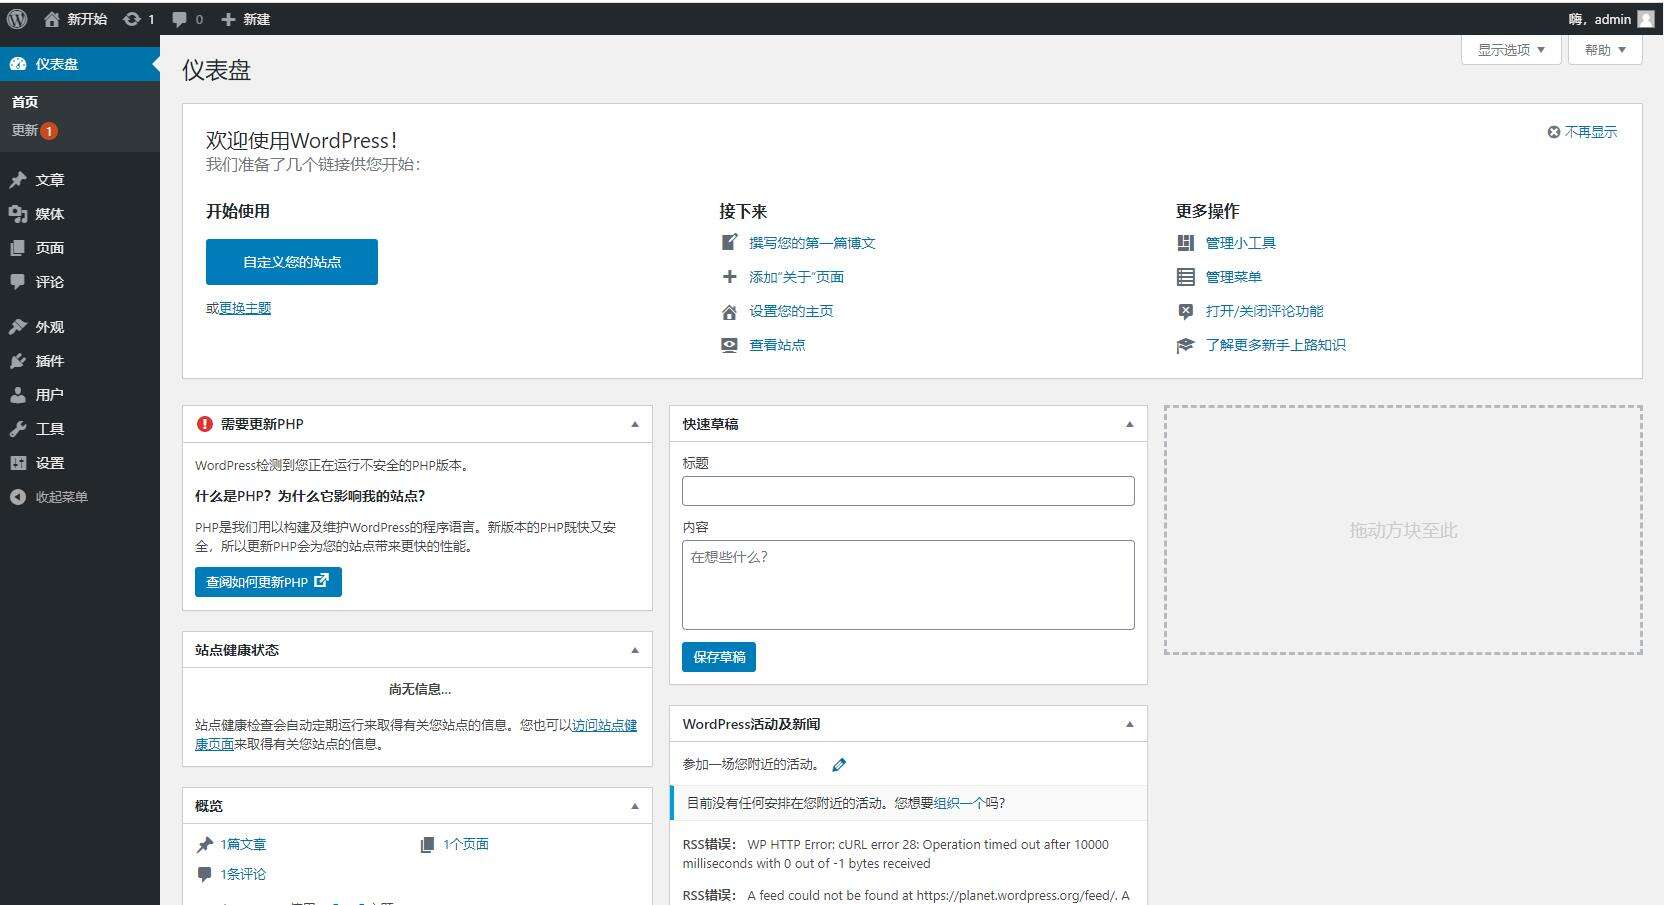
Task: Click 保存草稿 button
Action: tap(719, 657)
